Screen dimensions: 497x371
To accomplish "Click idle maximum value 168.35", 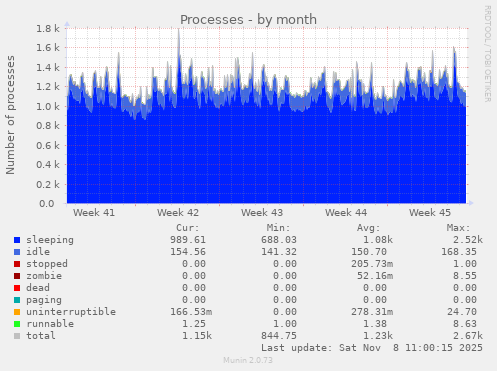I will click(x=459, y=252).
